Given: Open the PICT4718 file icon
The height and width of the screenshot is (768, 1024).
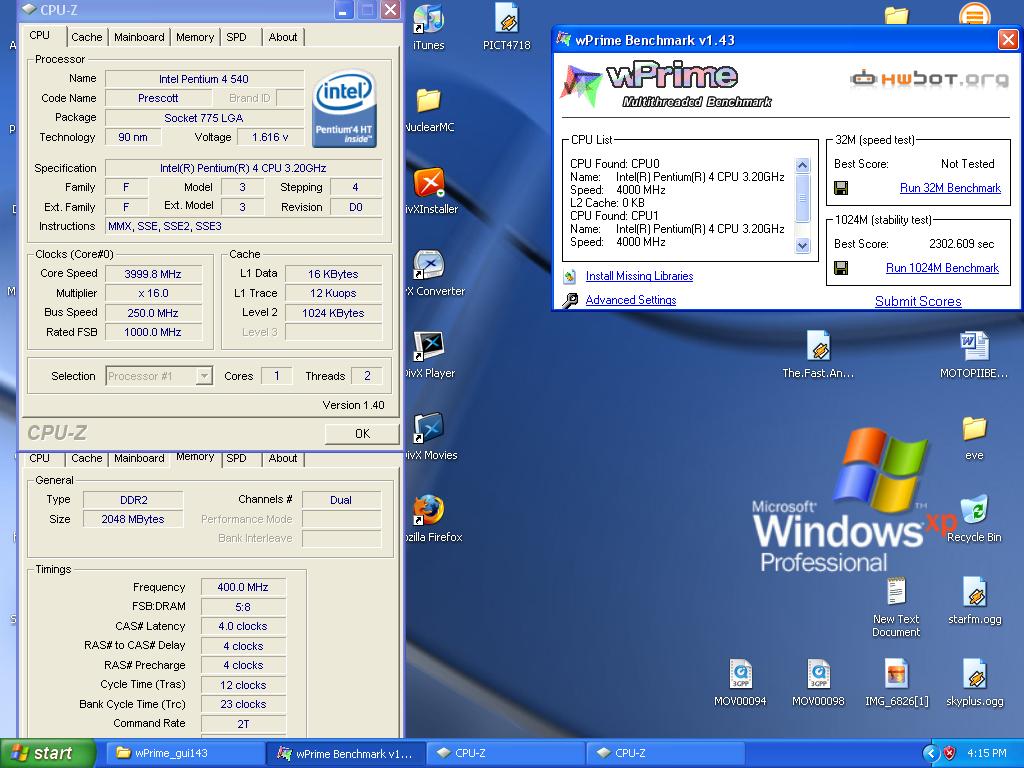Looking at the screenshot, I should pyautogui.click(x=507, y=18).
